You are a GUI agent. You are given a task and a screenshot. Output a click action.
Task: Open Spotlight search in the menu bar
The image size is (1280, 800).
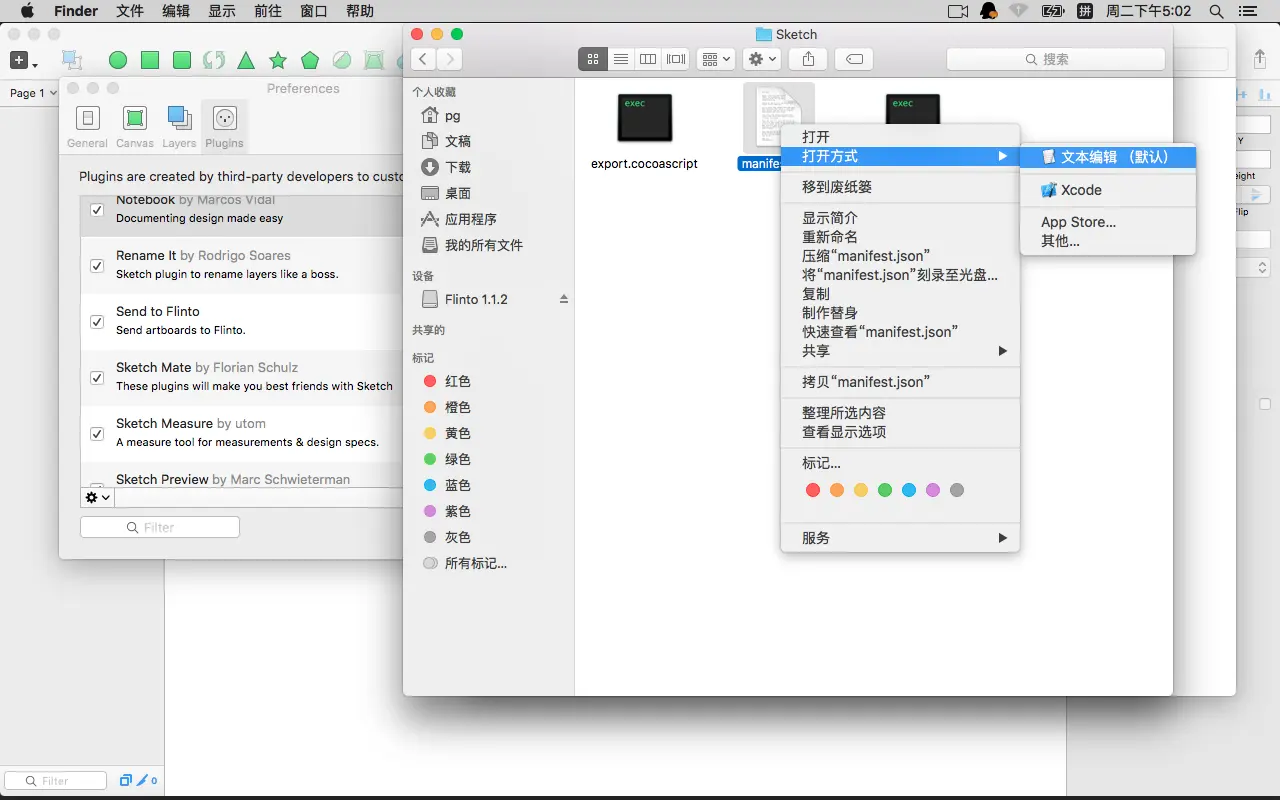click(1216, 11)
